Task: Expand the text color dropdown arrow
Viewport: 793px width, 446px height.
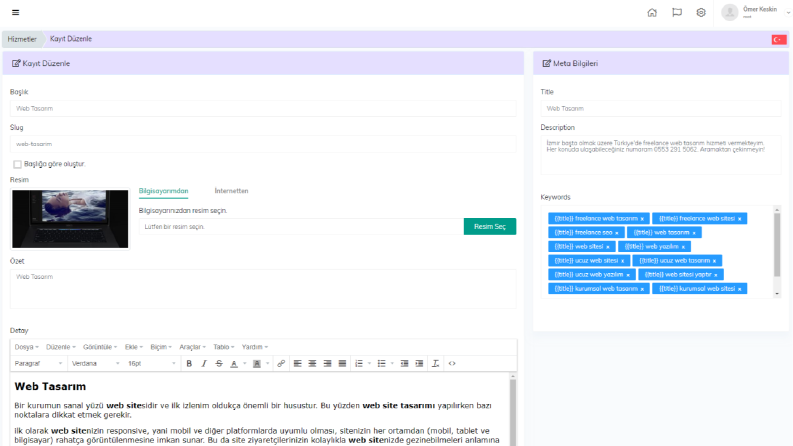Action: (245, 364)
